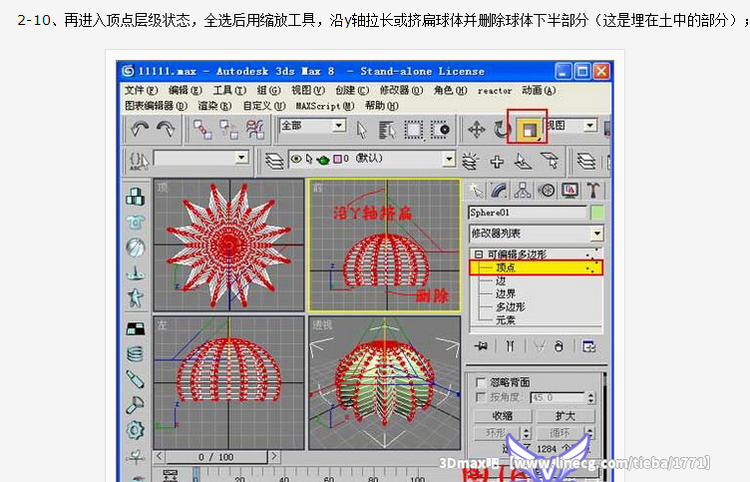Switch to the Motion wheel panel tab
The image size is (750, 482).
[546, 190]
